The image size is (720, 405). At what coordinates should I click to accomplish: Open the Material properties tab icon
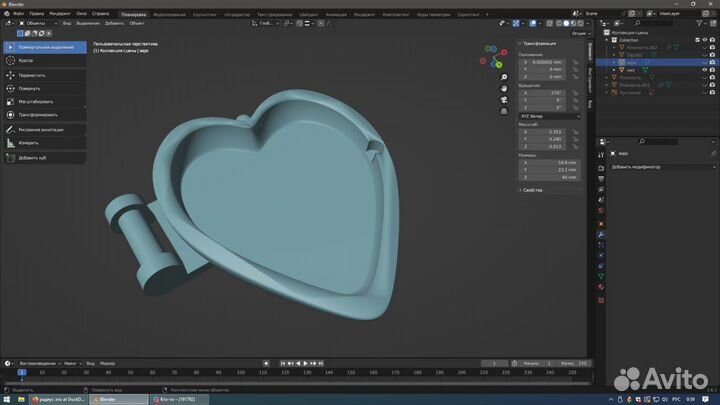601,287
